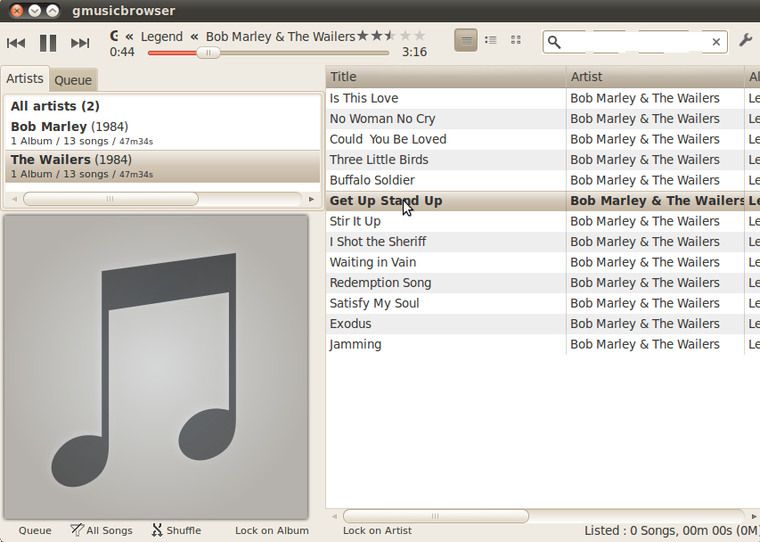Minimize the gmusicbrowser window
760x542 pixels.
[x=34, y=10]
